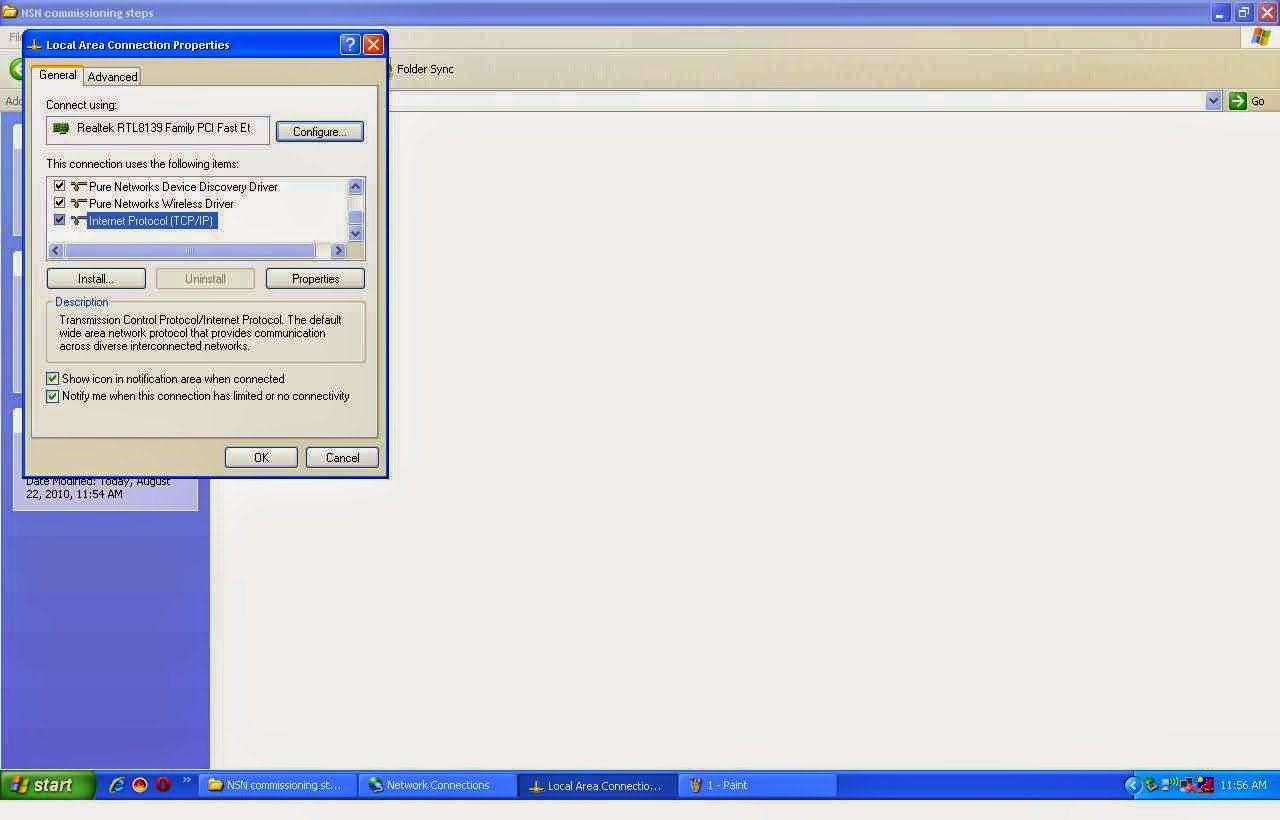Switch to the Network Connections window

coord(437,785)
